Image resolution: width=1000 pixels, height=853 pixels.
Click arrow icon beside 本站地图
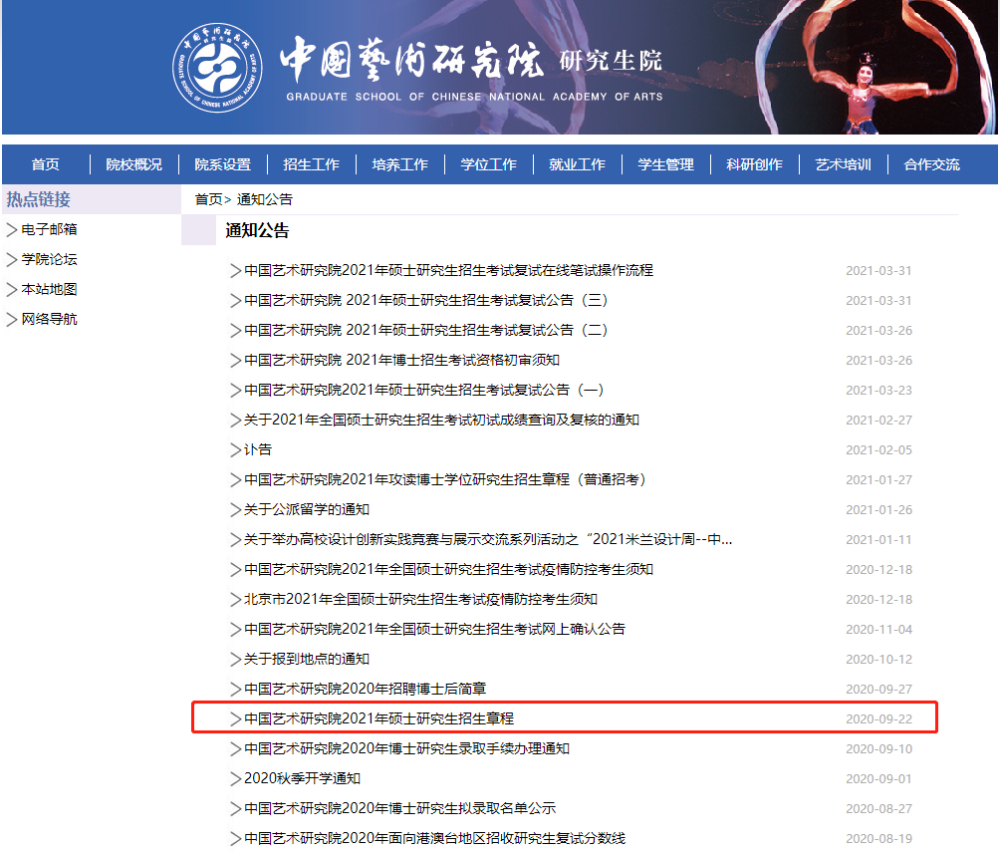click(11, 289)
